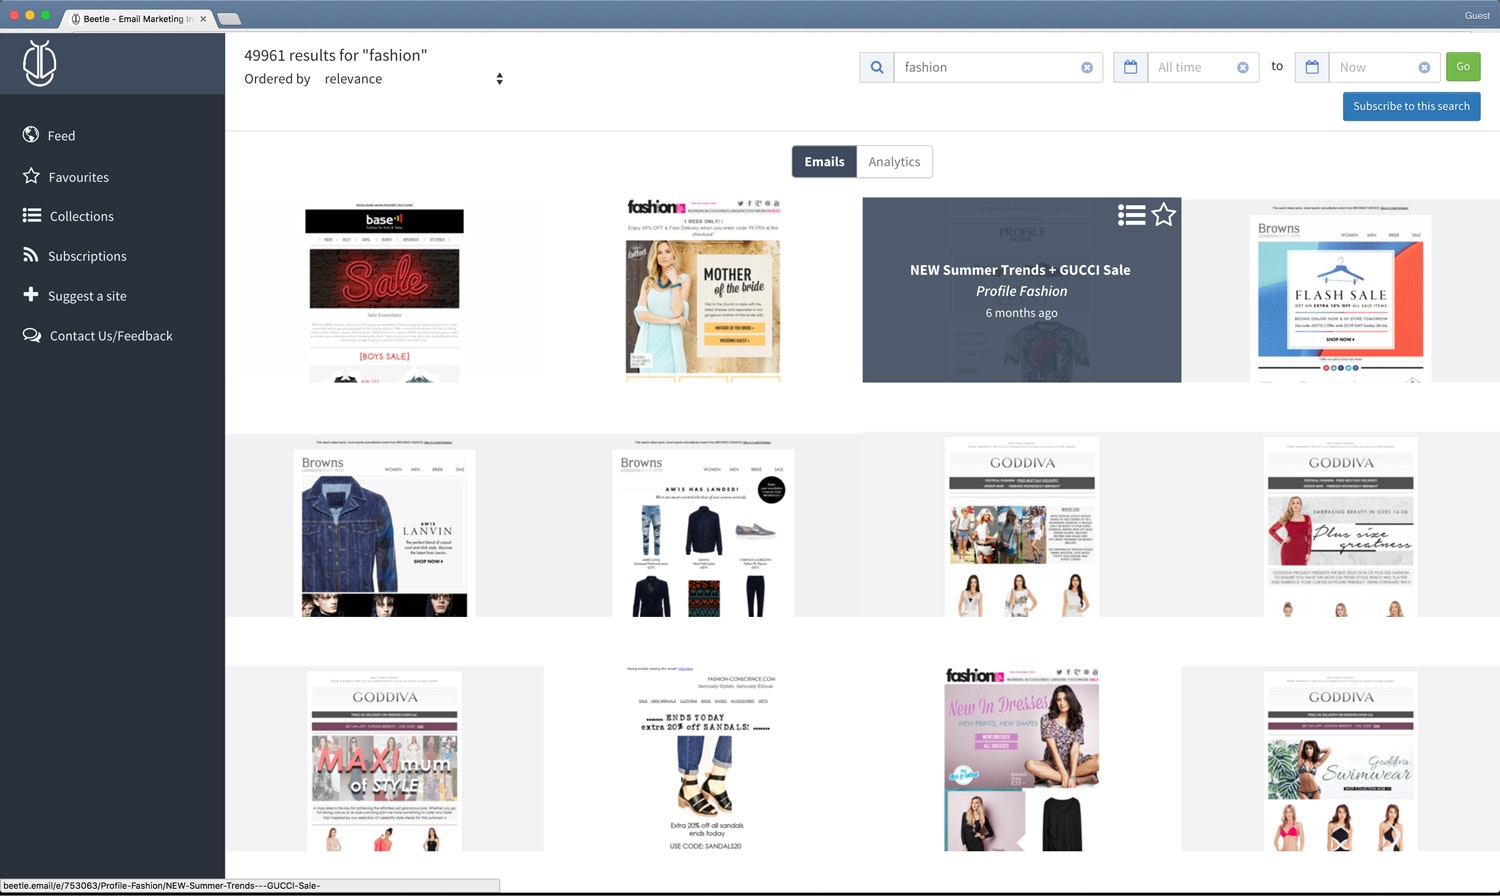
Task: Switch to the Emails tab
Action: (824, 162)
